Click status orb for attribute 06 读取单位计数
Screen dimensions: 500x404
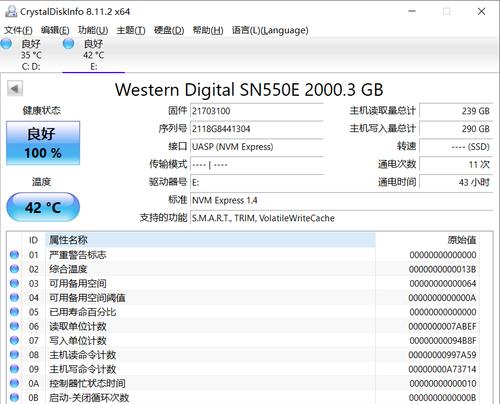coord(14,326)
